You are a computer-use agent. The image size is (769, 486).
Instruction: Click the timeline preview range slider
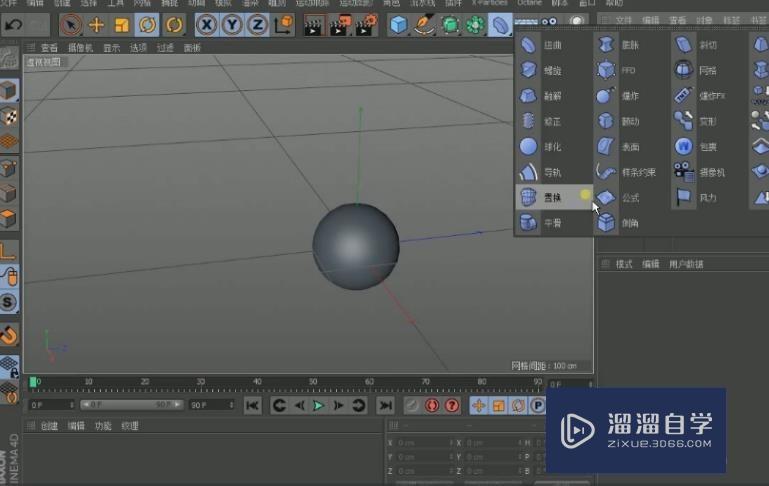(x=130, y=405)
